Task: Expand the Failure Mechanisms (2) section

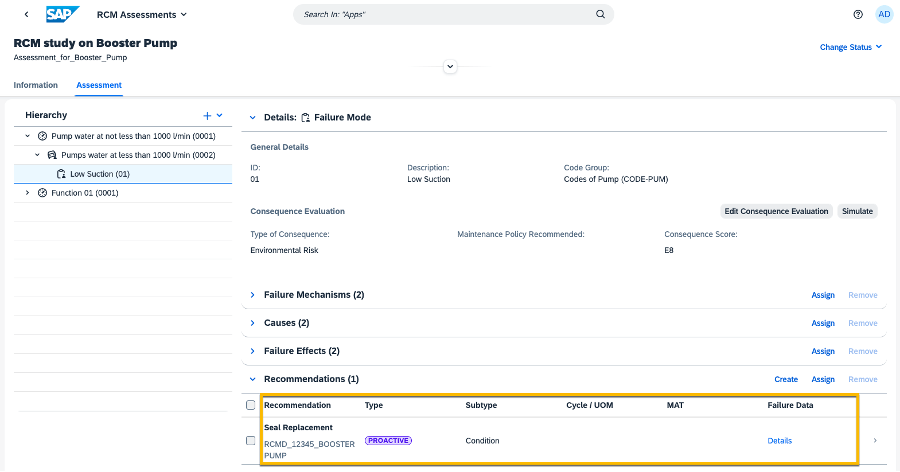Action: pos(253,295)
